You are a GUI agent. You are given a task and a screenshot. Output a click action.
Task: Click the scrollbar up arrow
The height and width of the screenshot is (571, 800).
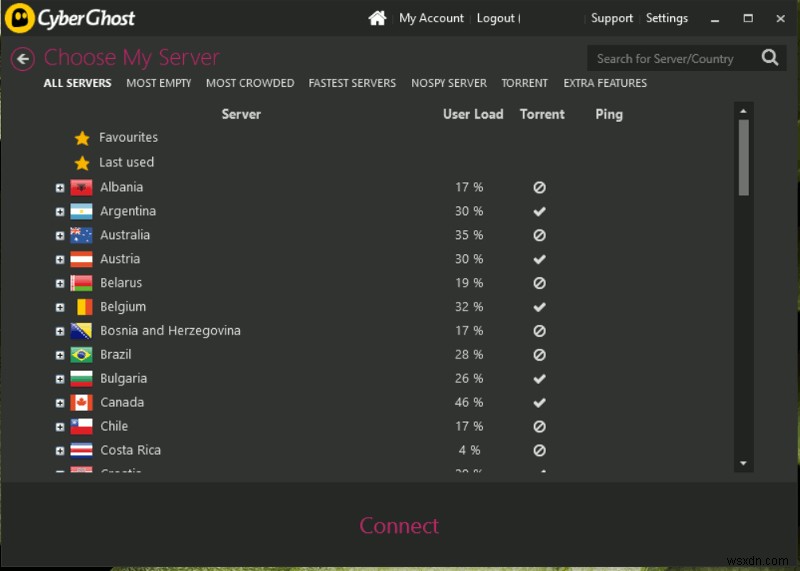pos(743,111)
